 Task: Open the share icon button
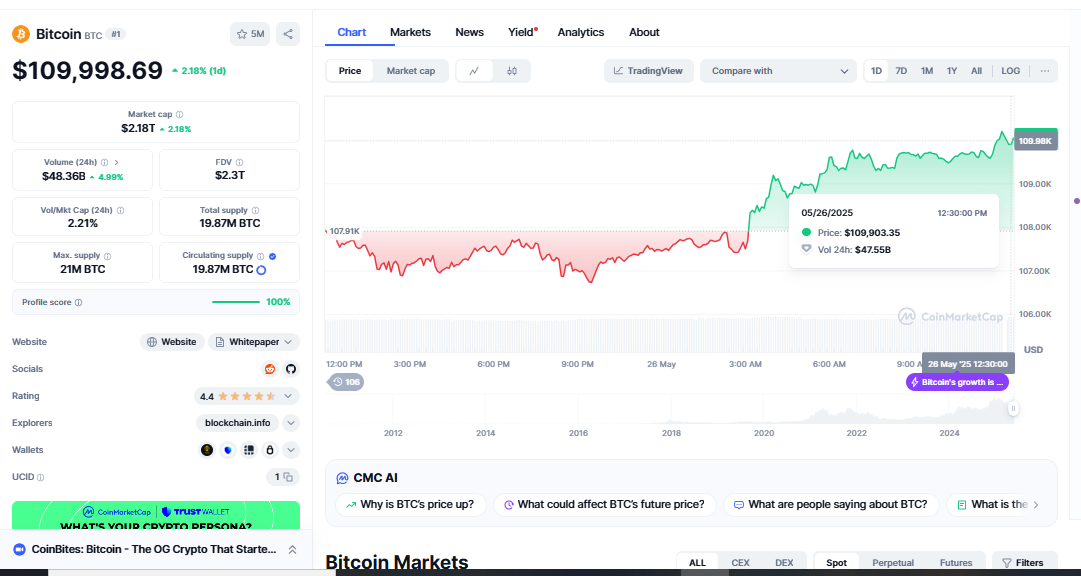coord(288,34)
